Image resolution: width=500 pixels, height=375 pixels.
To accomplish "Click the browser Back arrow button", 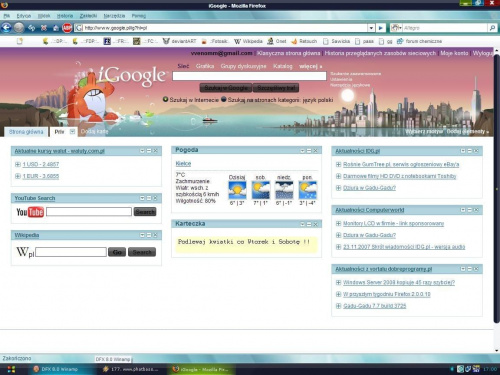I will click(x=6, y=28).
